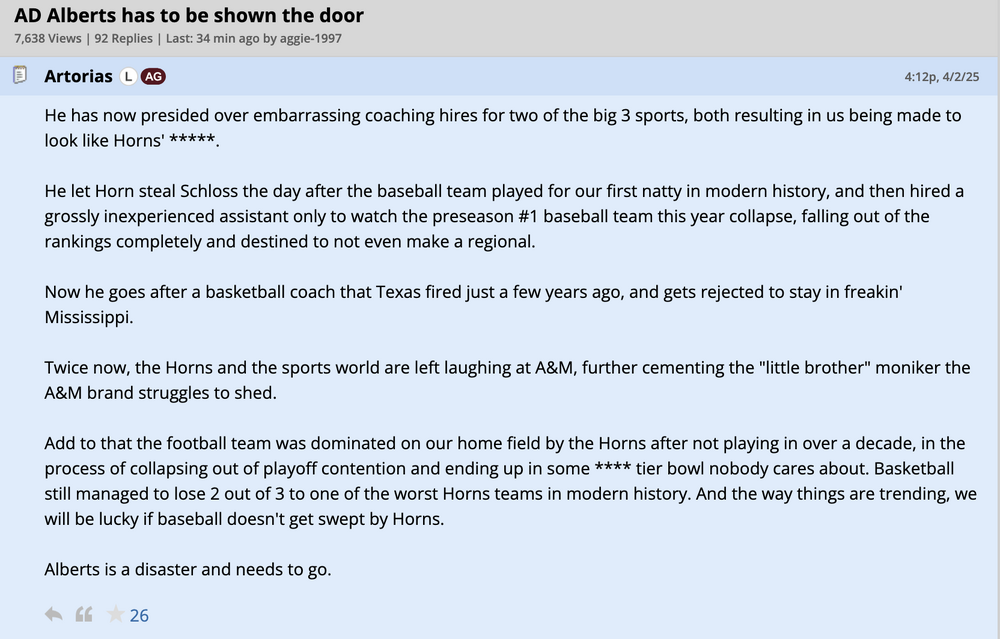The image size is (1000, 639).
Task: Click the thread title about AD Alberts
Action: pos(189,15)
